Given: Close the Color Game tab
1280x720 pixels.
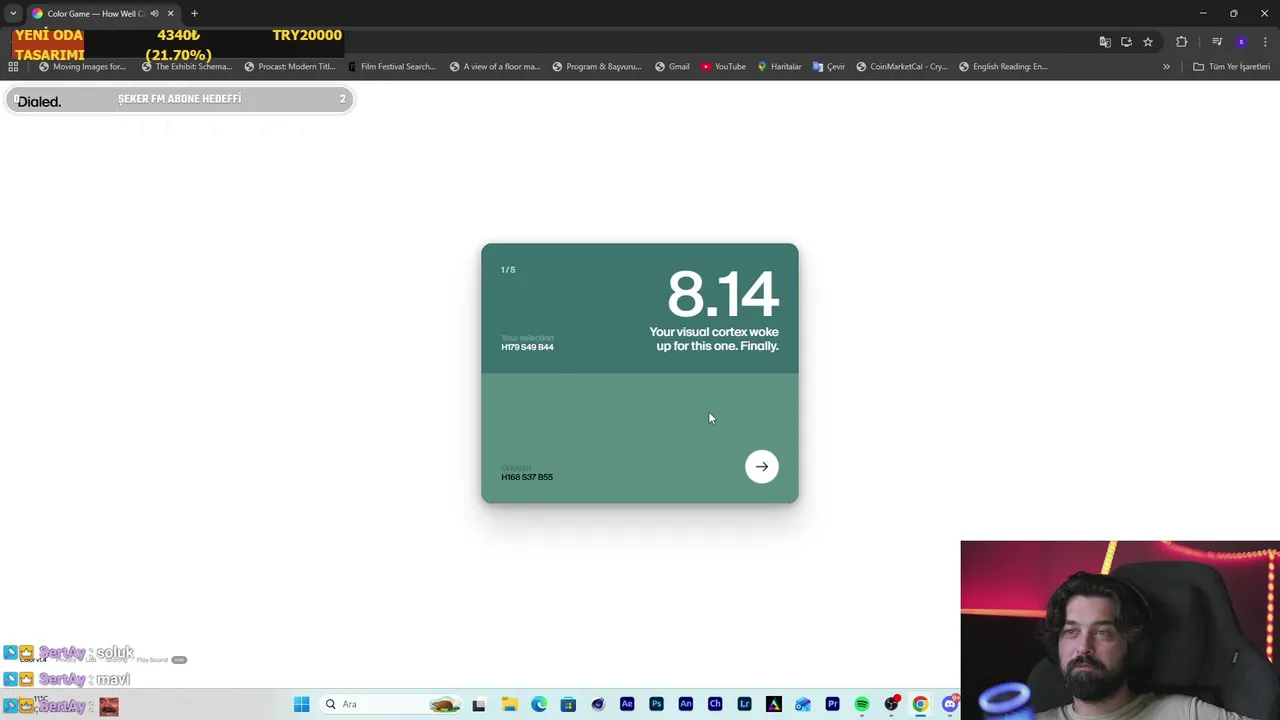Looking at the screenshot, I should click(170, 14).
